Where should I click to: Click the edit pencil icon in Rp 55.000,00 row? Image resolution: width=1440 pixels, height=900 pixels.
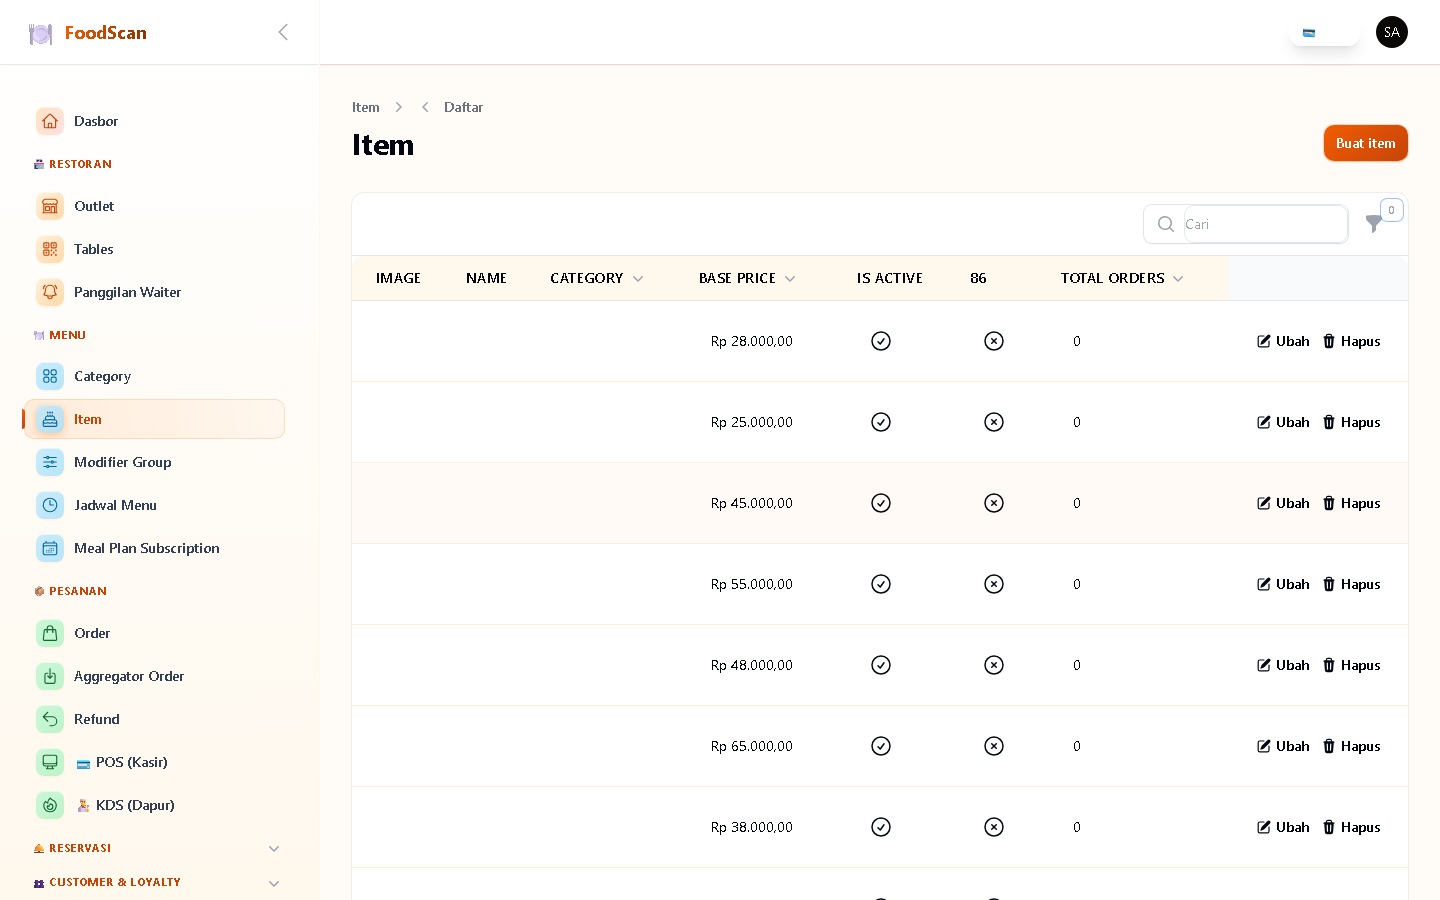pos(1264,584)
